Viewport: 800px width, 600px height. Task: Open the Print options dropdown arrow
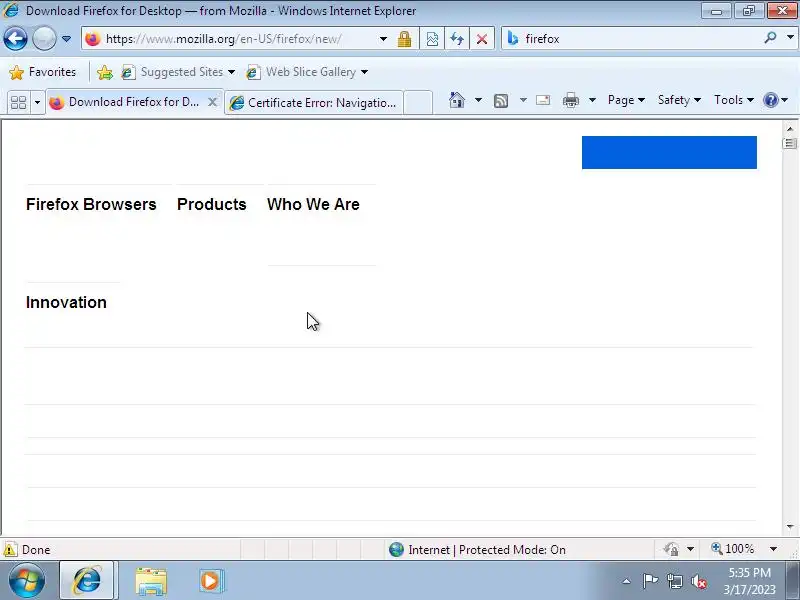point(592,100)
